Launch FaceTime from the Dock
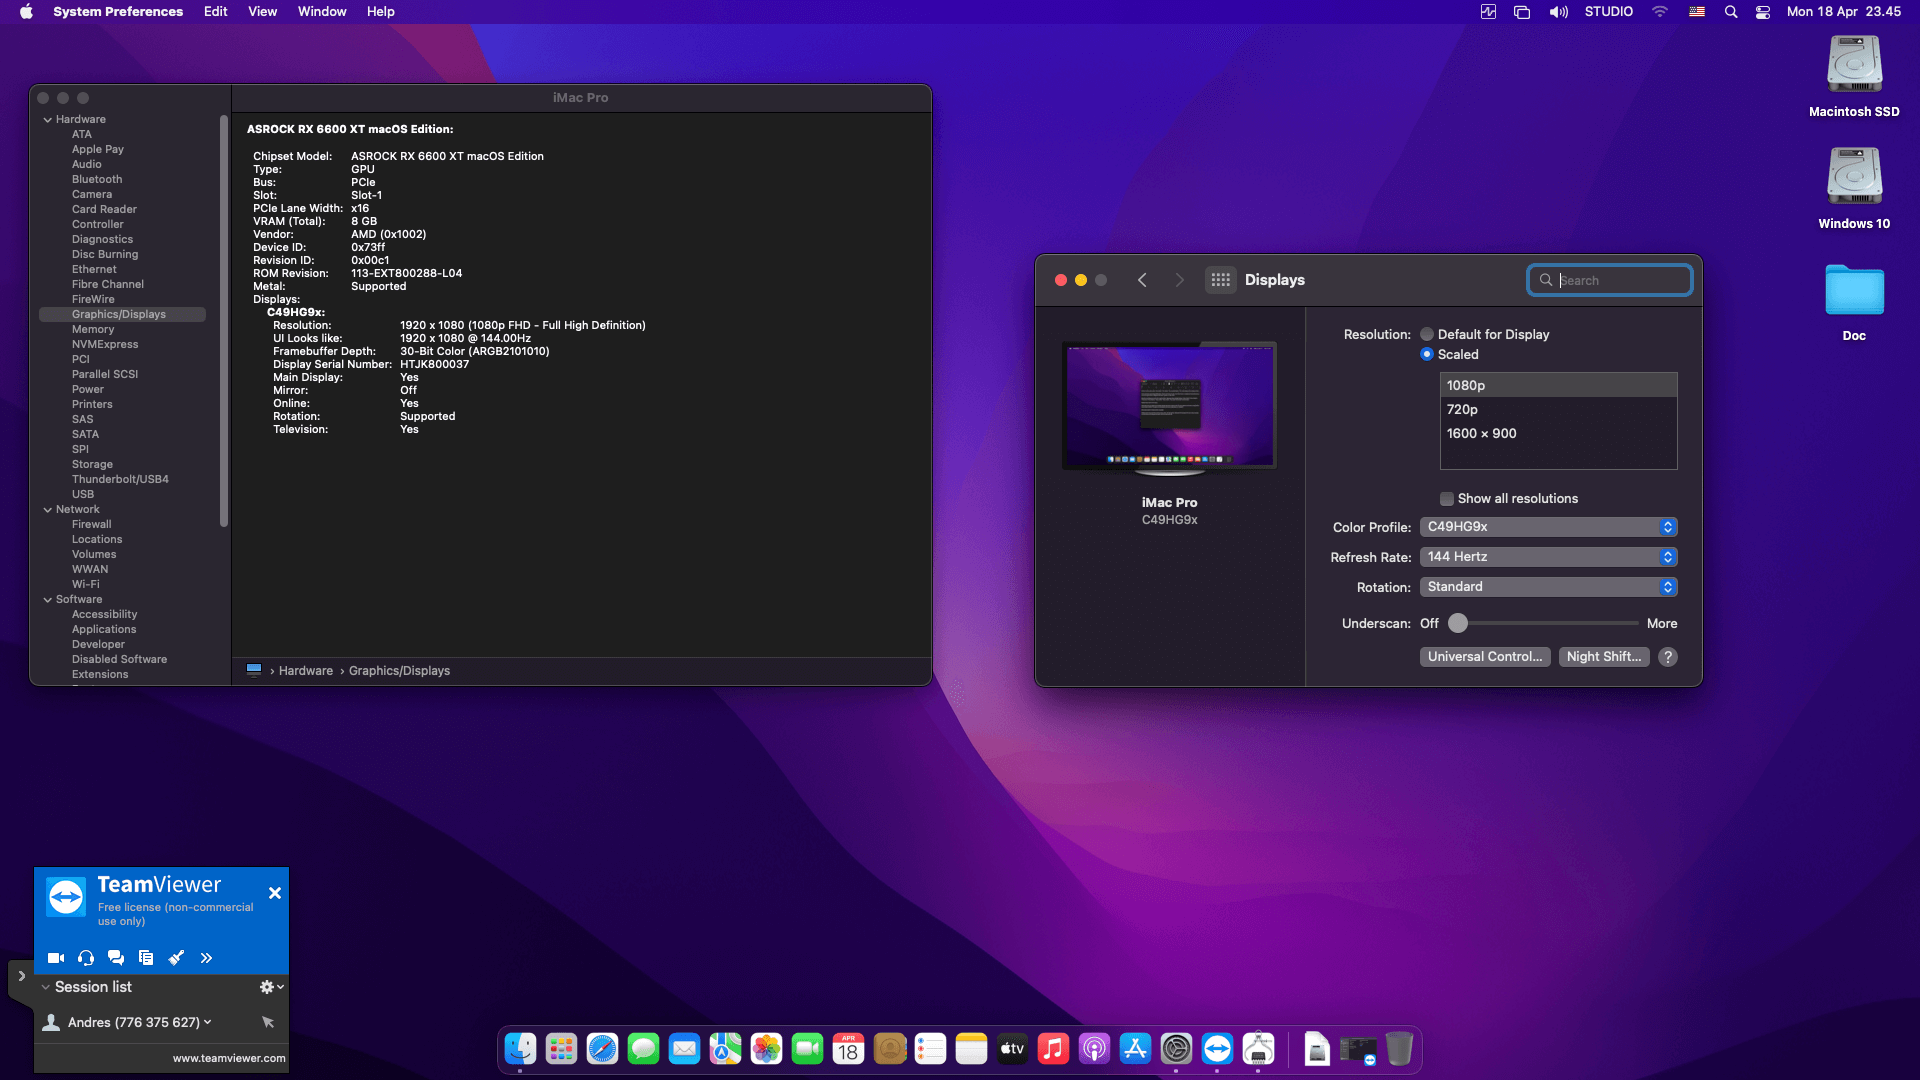1920x1080 pixels. 807,1048
